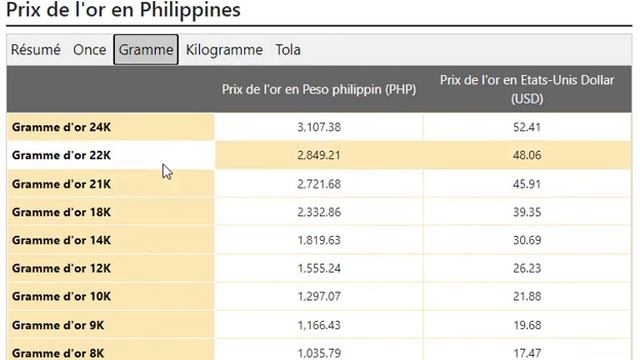Click the 12K USD price 26.23
This screenshot has height=360, width=640.
527,268
